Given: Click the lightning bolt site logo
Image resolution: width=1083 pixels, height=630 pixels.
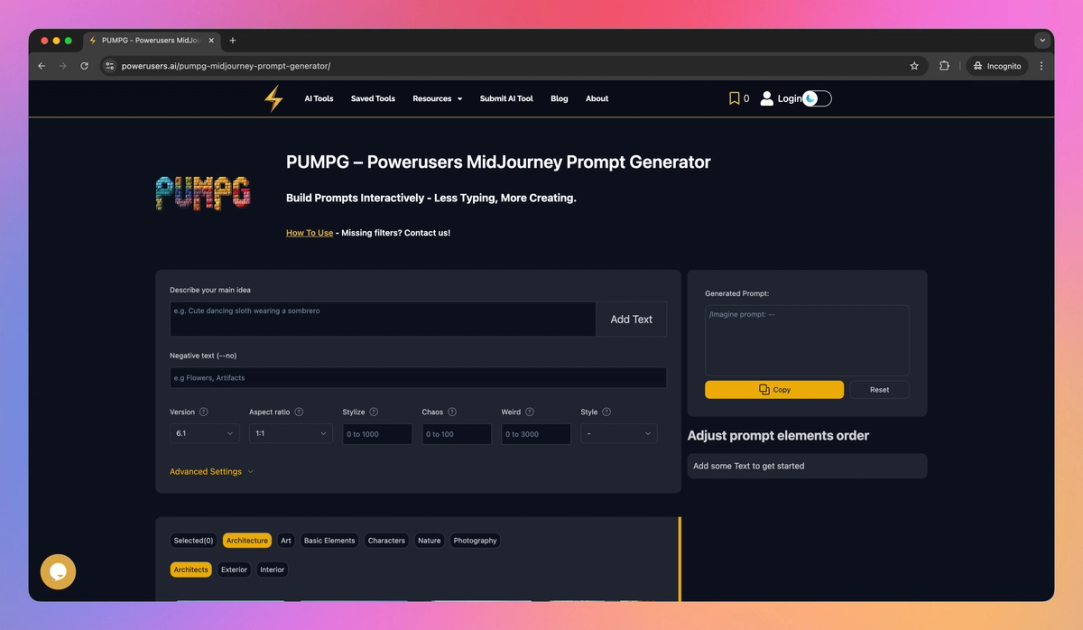Looking at the screenshot, I should [272, 98].
